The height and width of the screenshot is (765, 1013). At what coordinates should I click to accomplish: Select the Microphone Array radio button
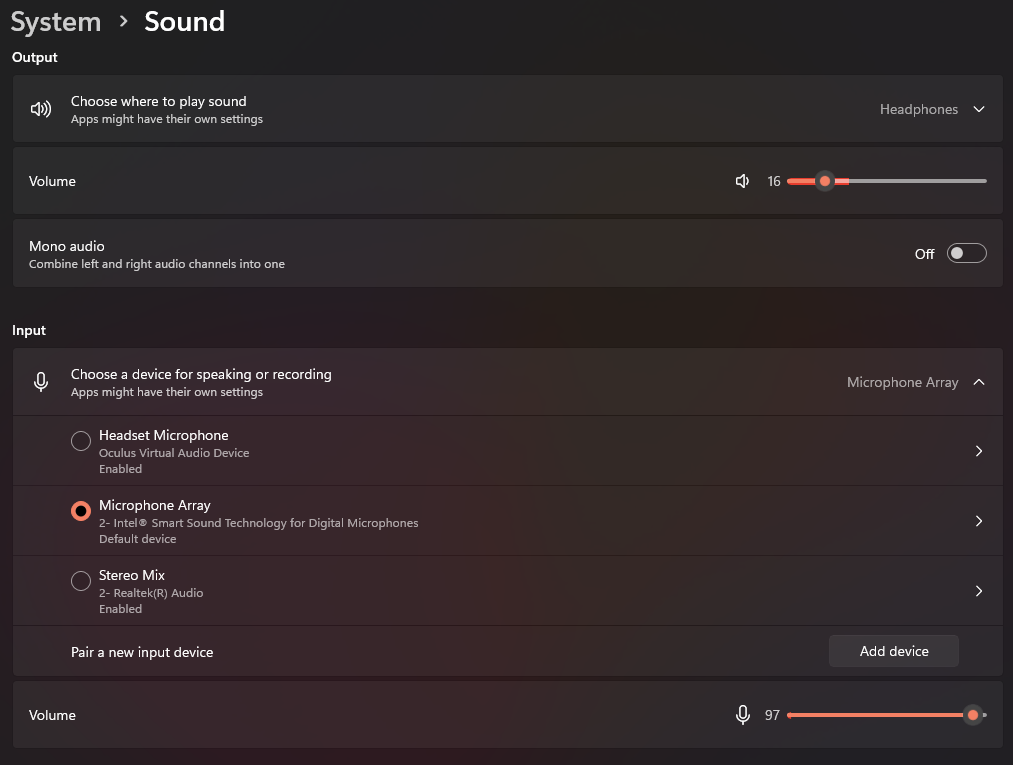point(81,511)
